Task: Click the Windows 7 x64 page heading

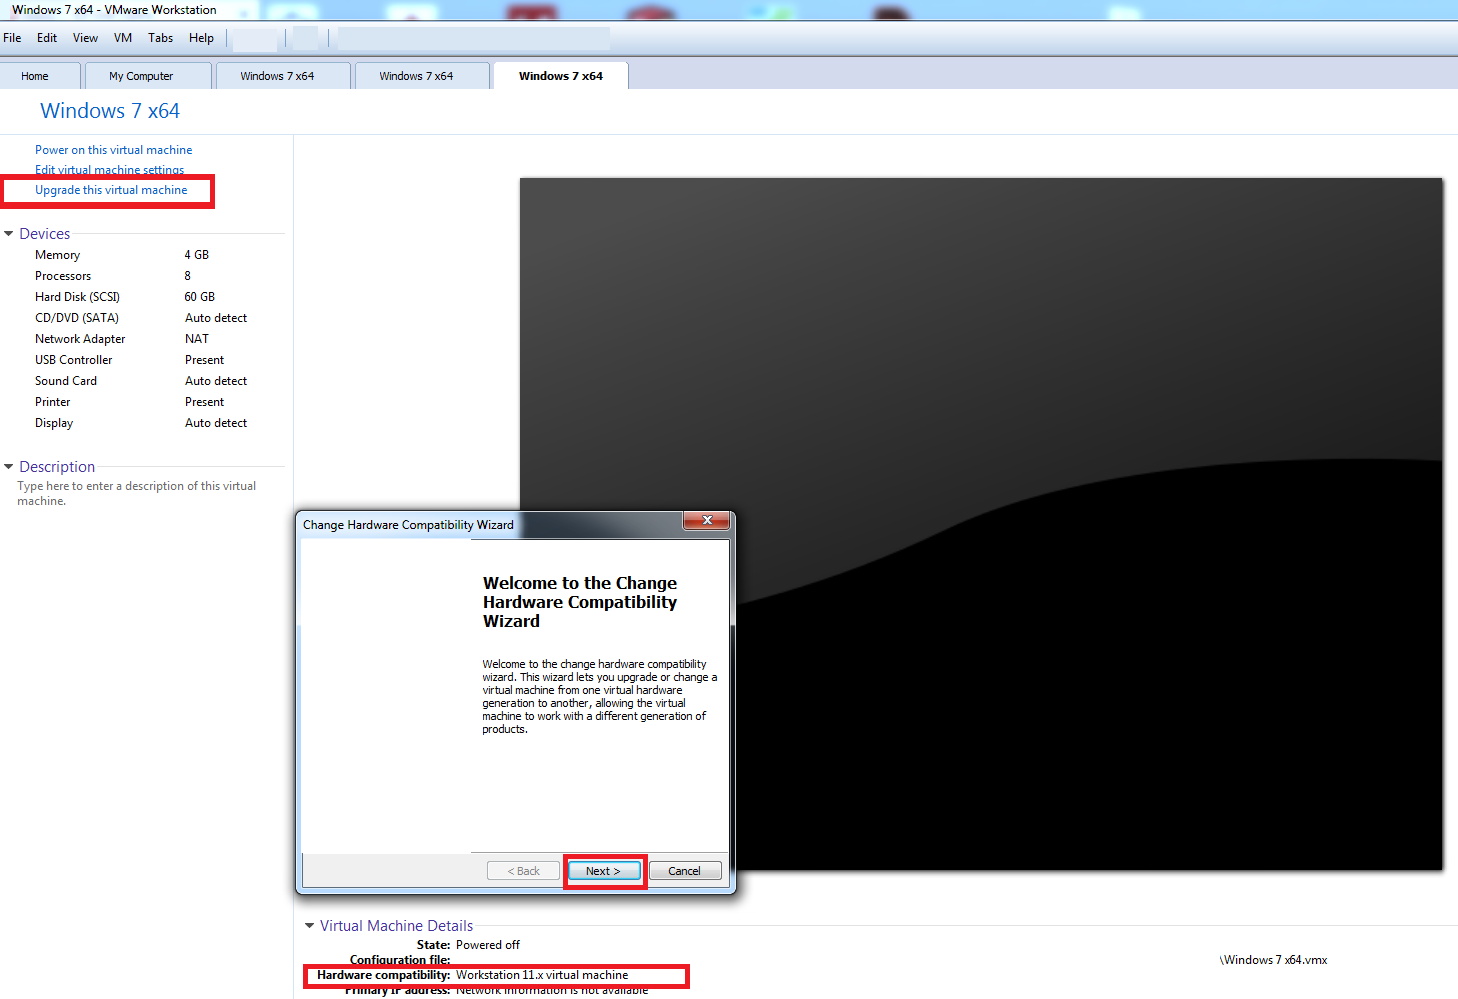Action: pyautogui.click(x=110, y=111)
